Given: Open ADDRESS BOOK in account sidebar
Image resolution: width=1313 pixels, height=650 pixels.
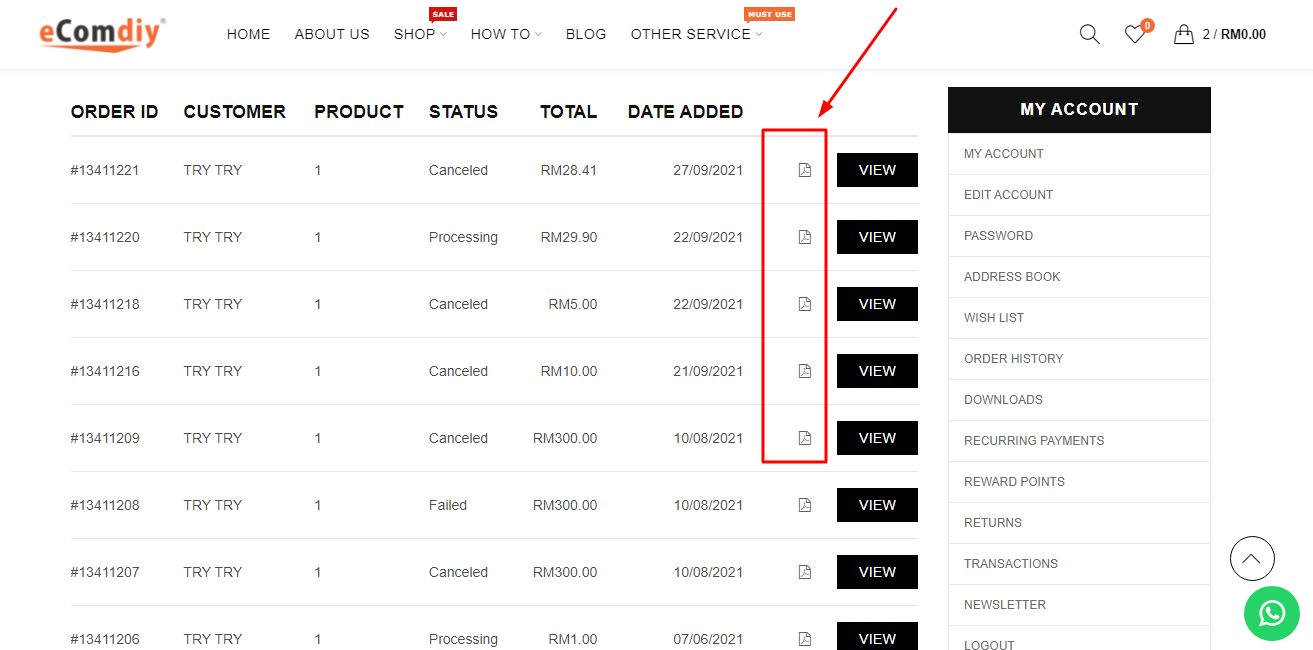Looking at the screenshot, I should [1012, 277].
